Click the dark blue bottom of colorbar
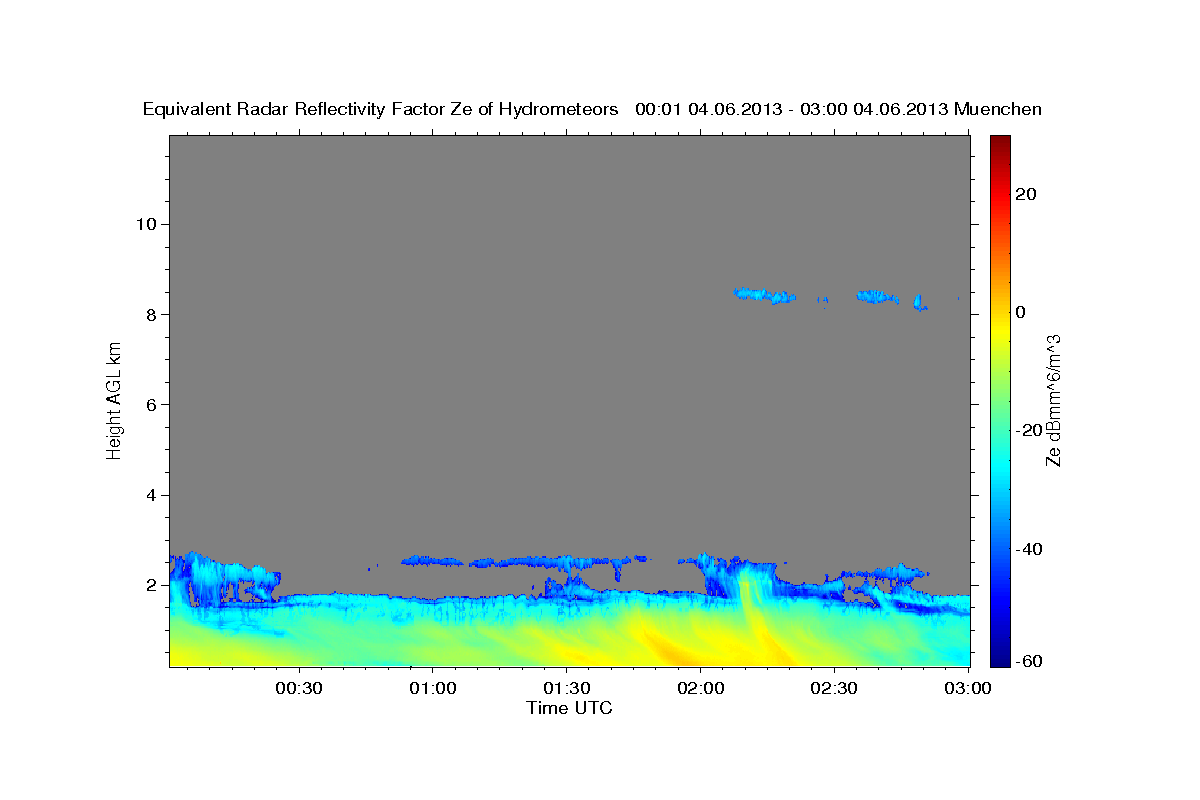 click(1000, 658)
